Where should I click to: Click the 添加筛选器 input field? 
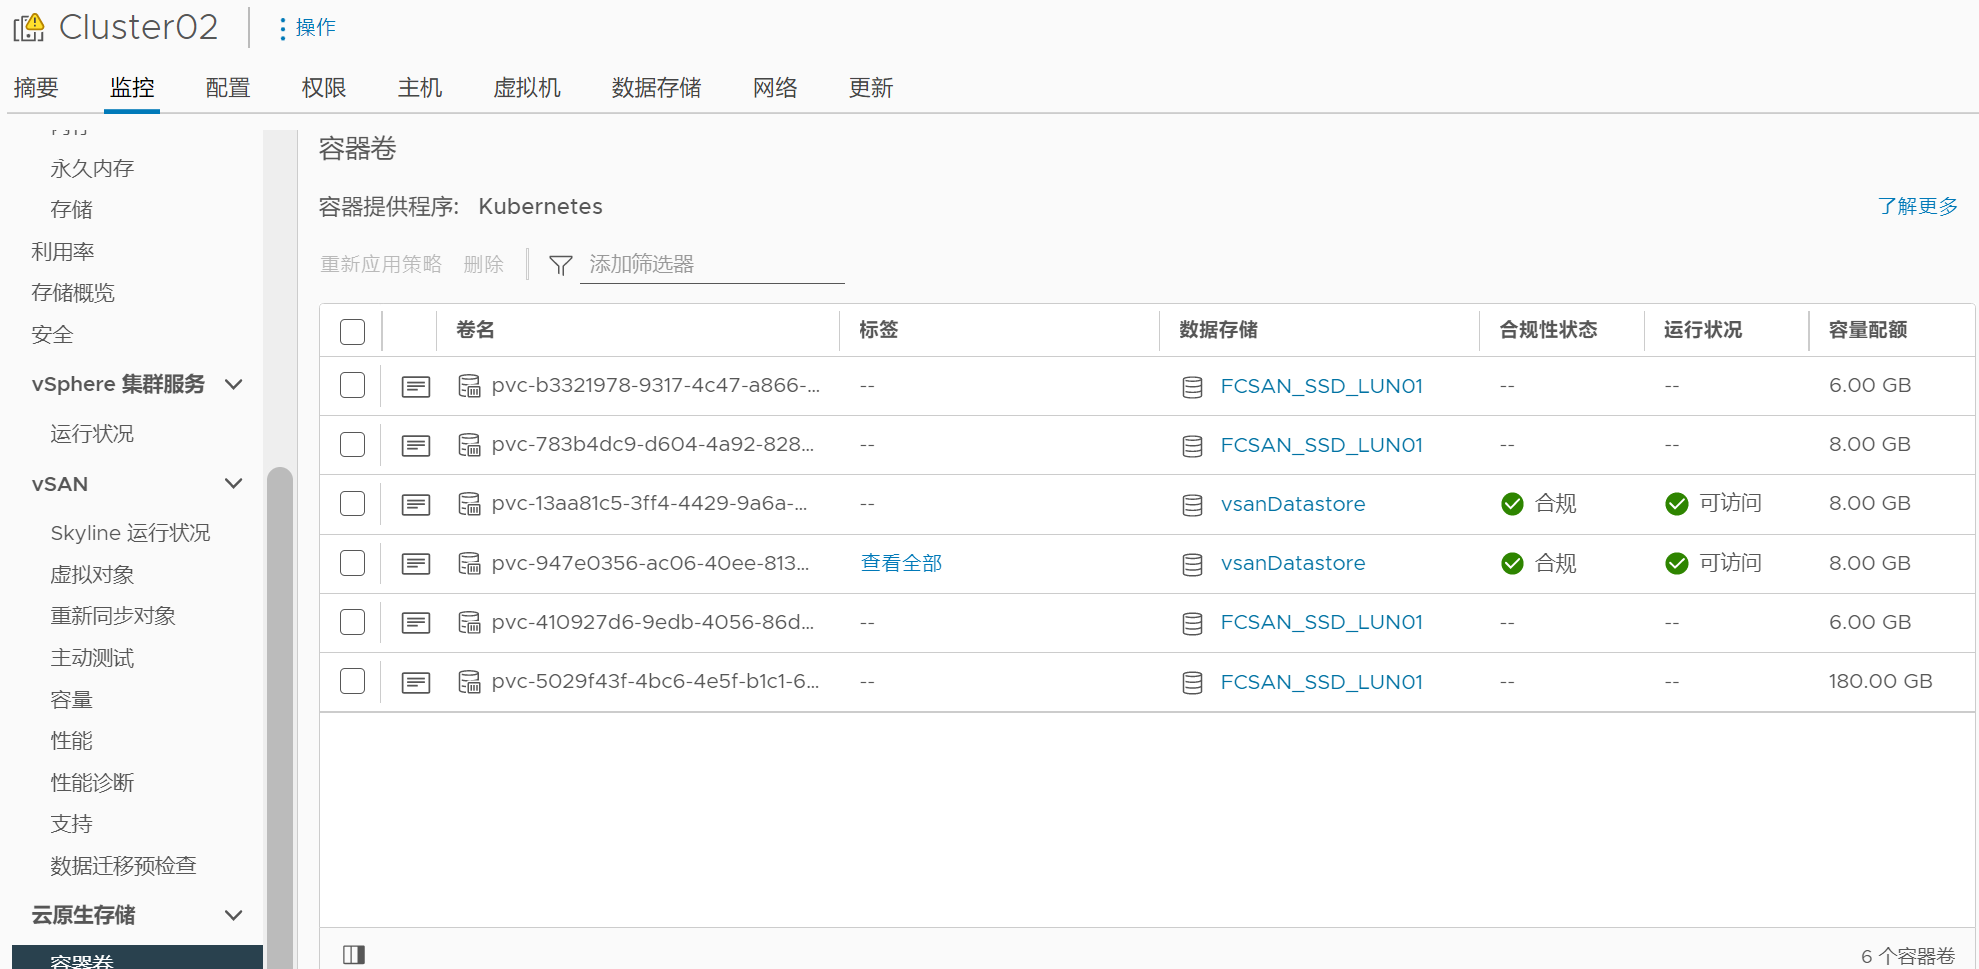[710, 264]
